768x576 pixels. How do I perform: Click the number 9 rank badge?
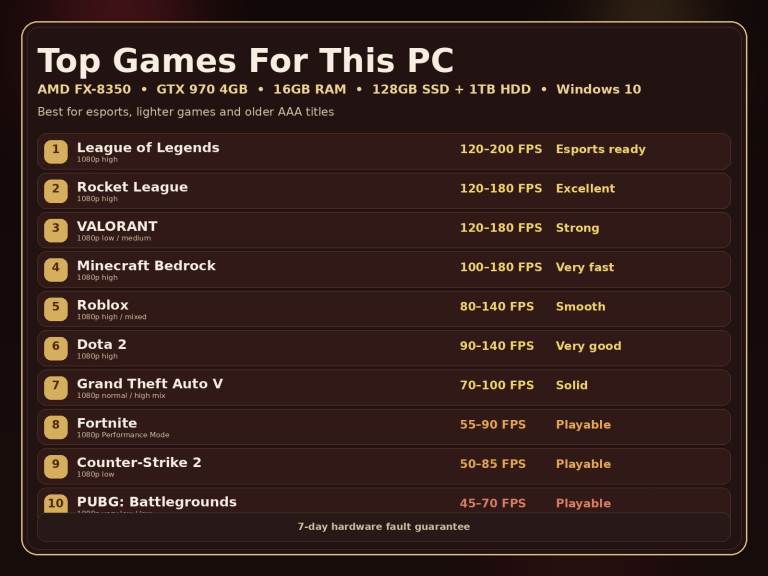56,466
